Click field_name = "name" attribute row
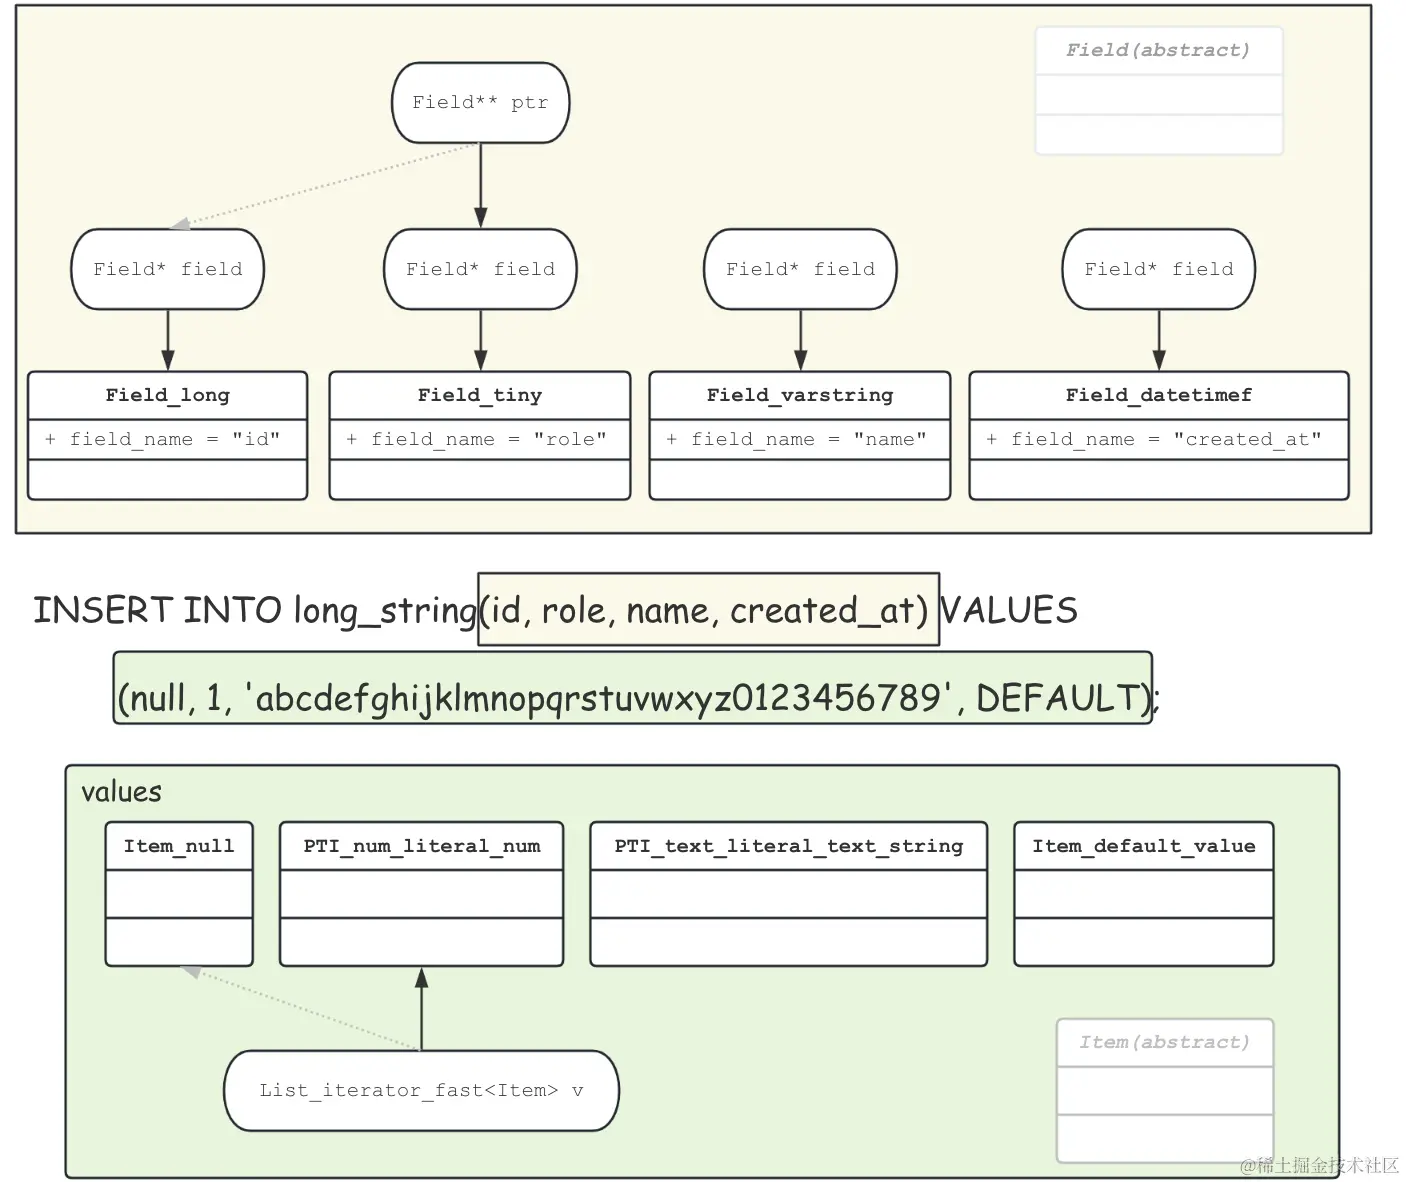The height and width of the screenshot is (1182, 1406). click(798, 438)
